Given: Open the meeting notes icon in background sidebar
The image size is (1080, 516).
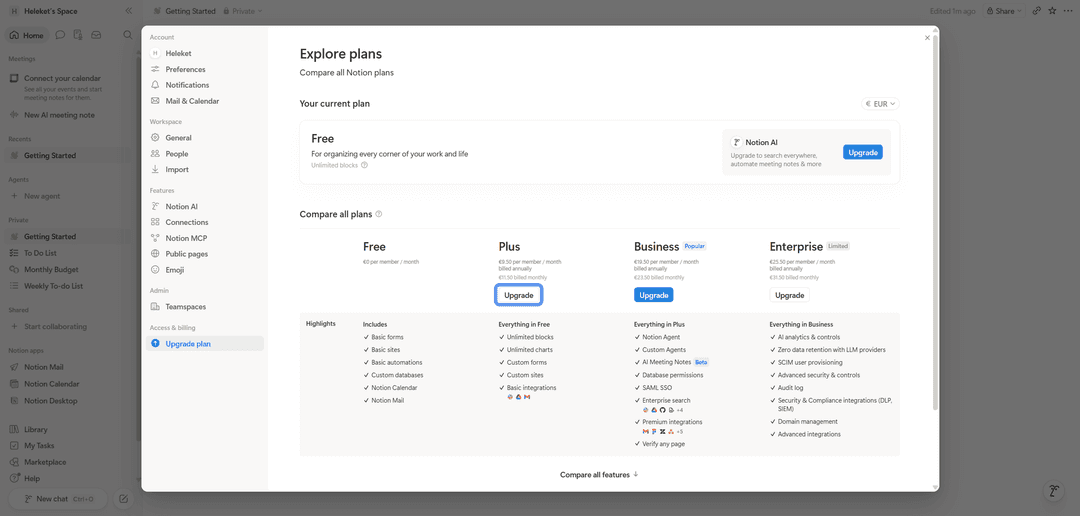Looking at the screenshot, I should pos(79,35).
